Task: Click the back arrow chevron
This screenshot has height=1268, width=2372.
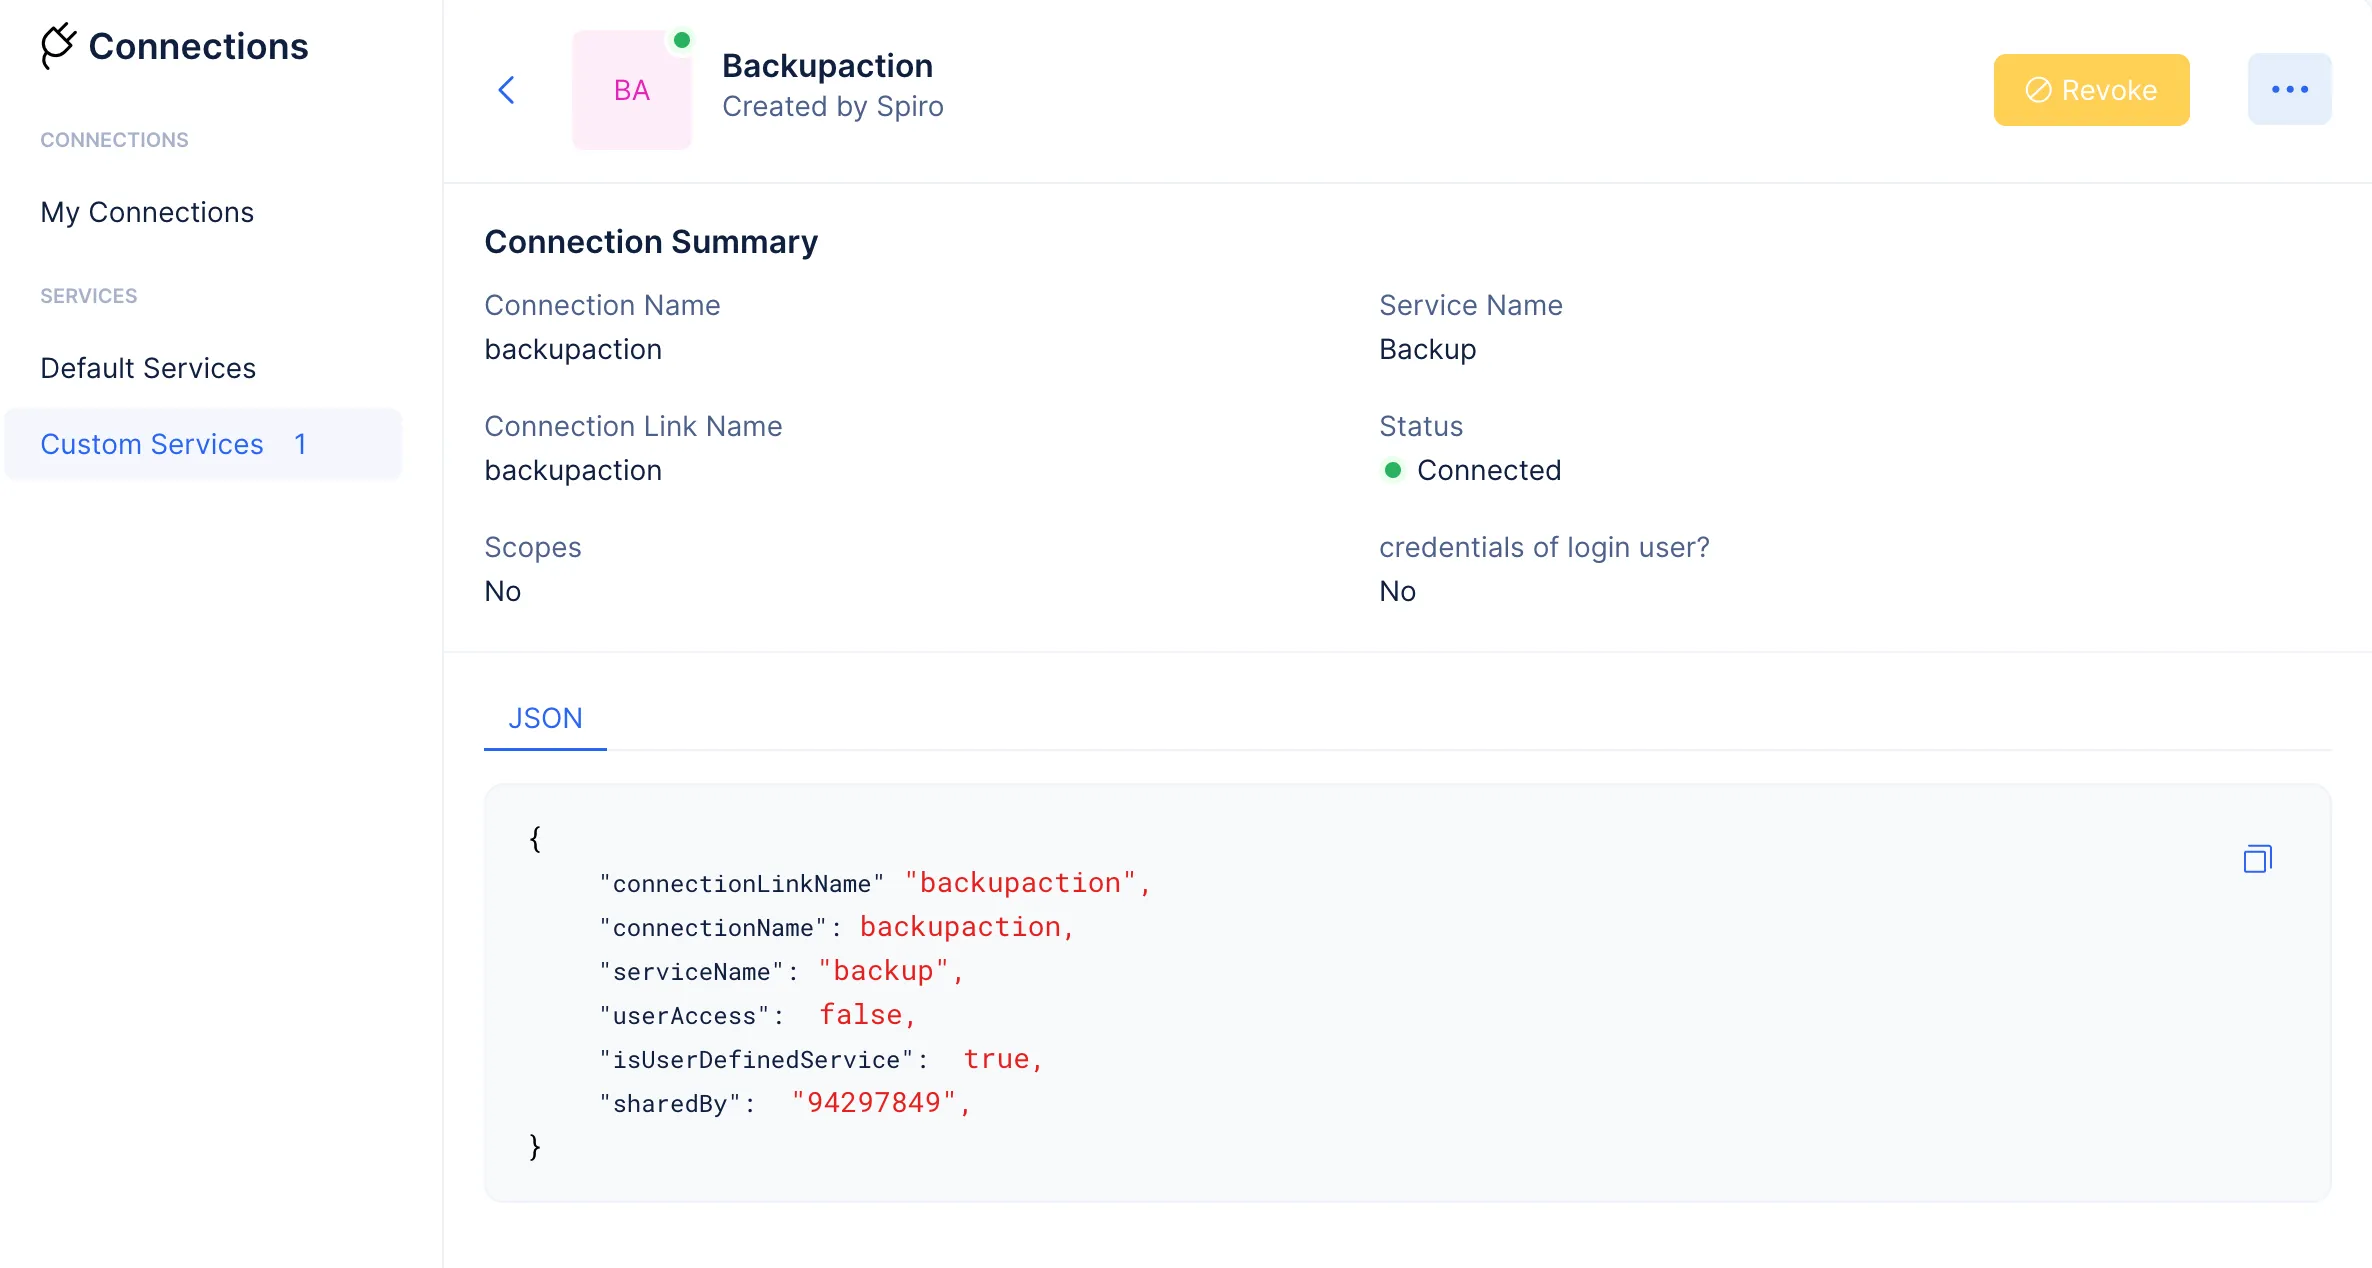Action: click(x=507, y=90)
